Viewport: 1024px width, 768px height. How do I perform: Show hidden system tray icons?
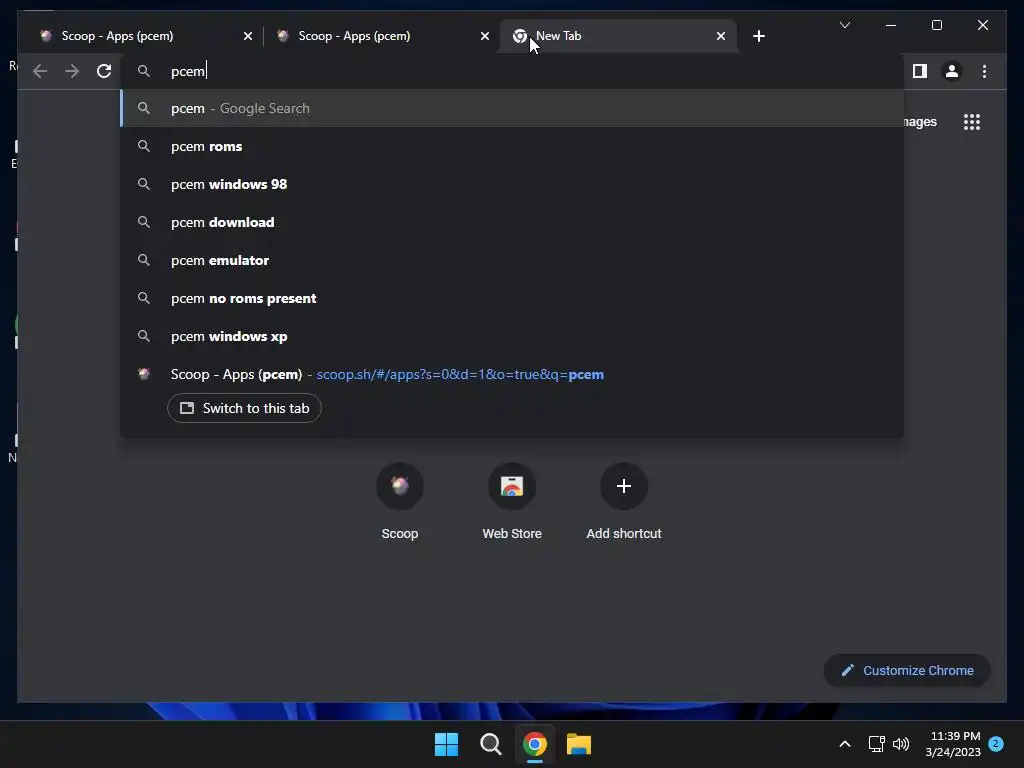(844, 744)
